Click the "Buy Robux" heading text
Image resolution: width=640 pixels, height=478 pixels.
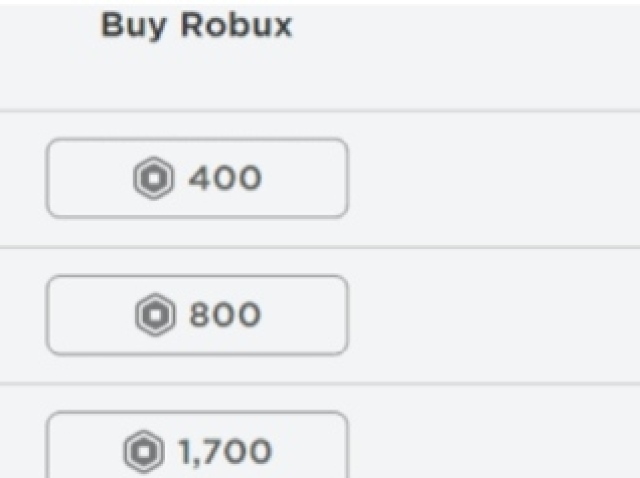pos(196,26)
